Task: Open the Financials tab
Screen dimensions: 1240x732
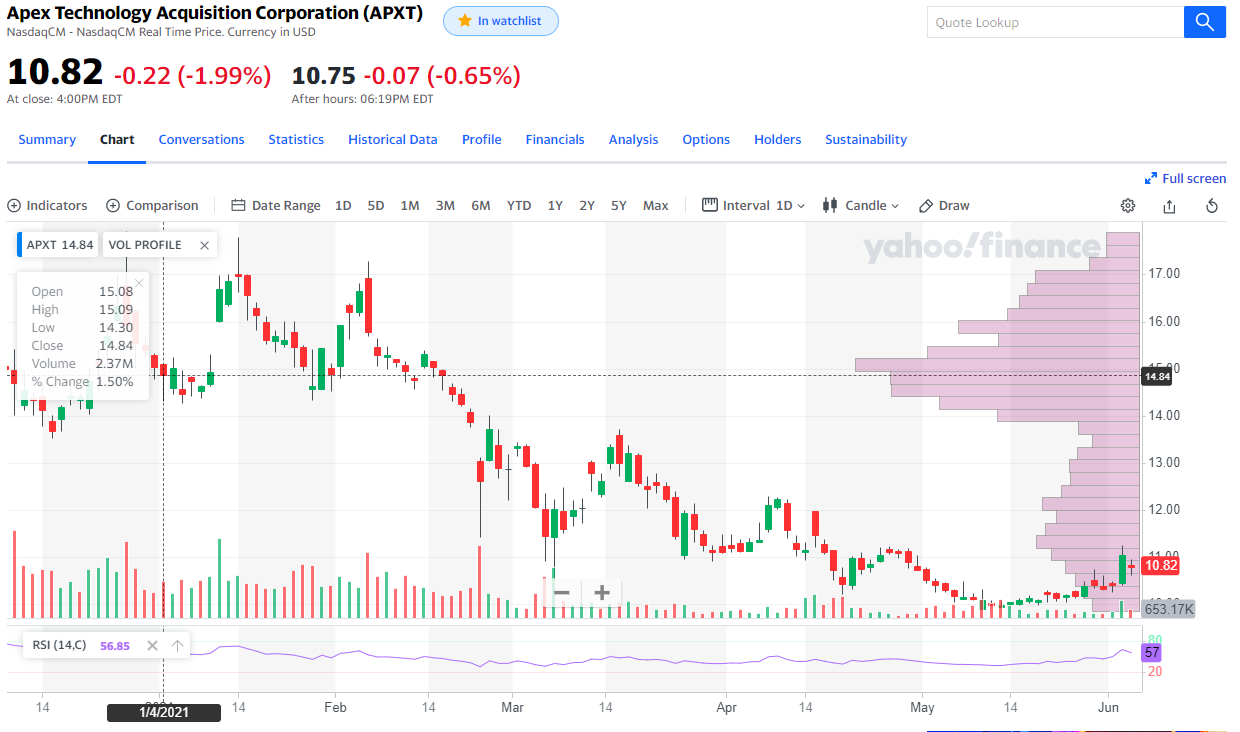Action: click(555, 140)
